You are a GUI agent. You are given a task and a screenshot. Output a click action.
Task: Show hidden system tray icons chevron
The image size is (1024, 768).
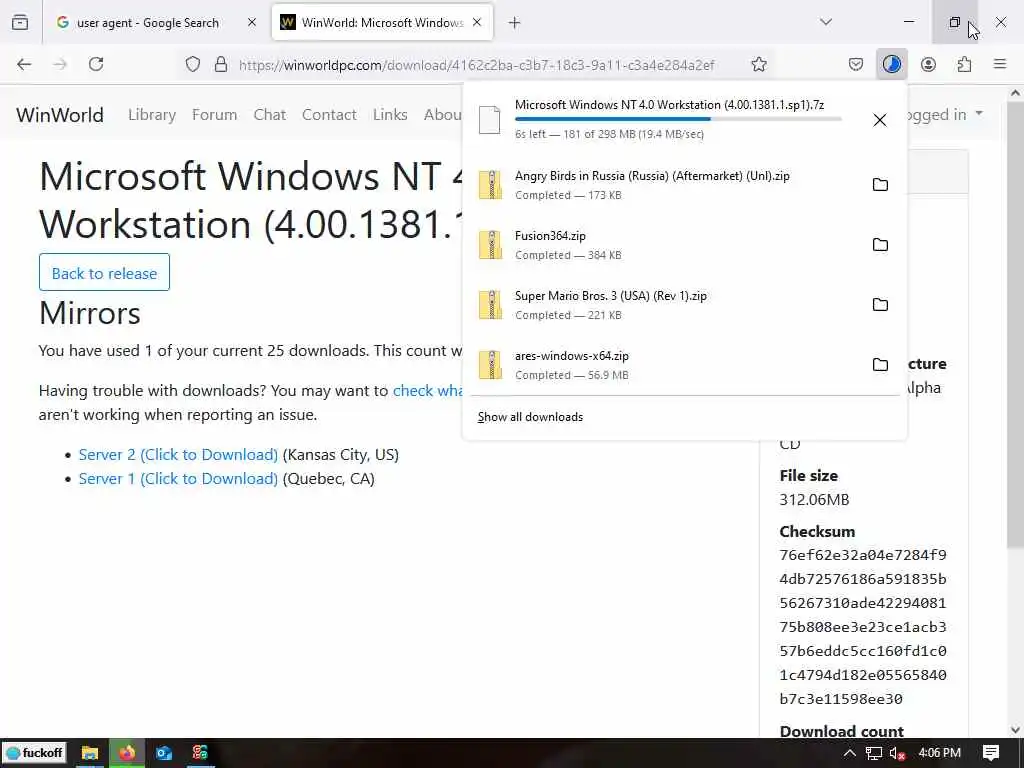pos(850,753)
